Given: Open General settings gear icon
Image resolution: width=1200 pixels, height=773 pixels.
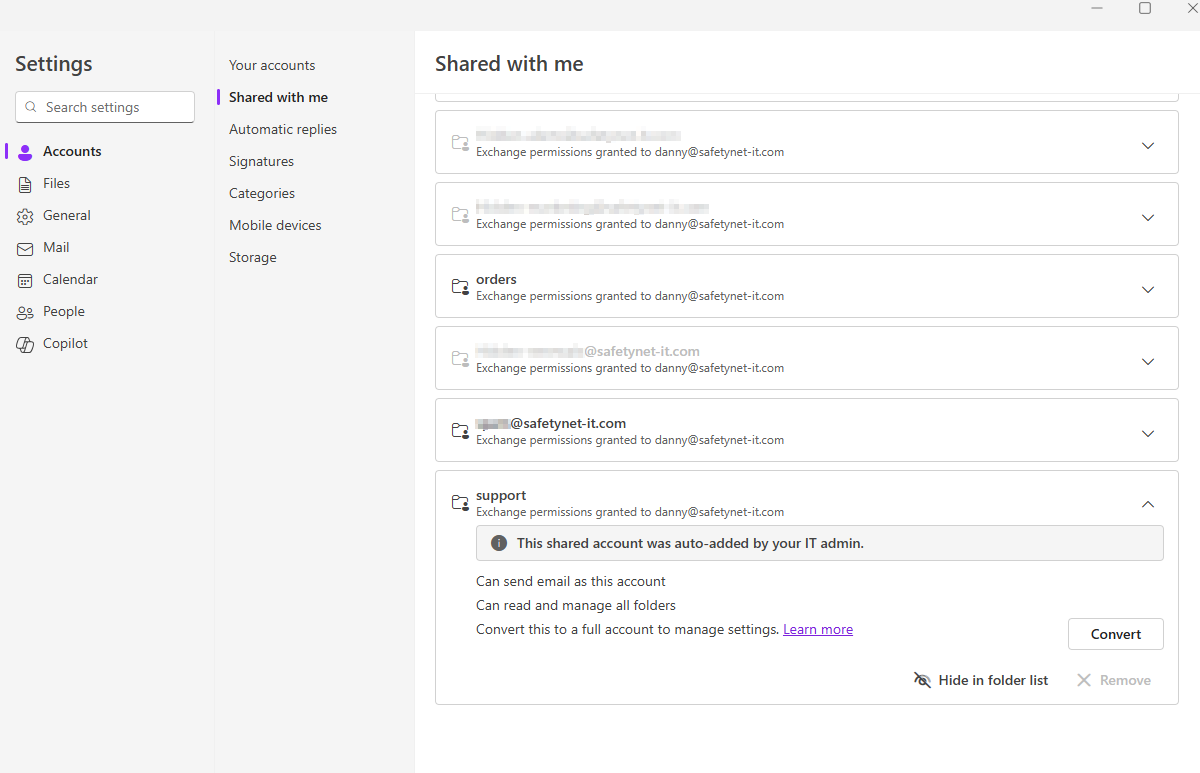Looking at the screenshot, I should (25, 216).
